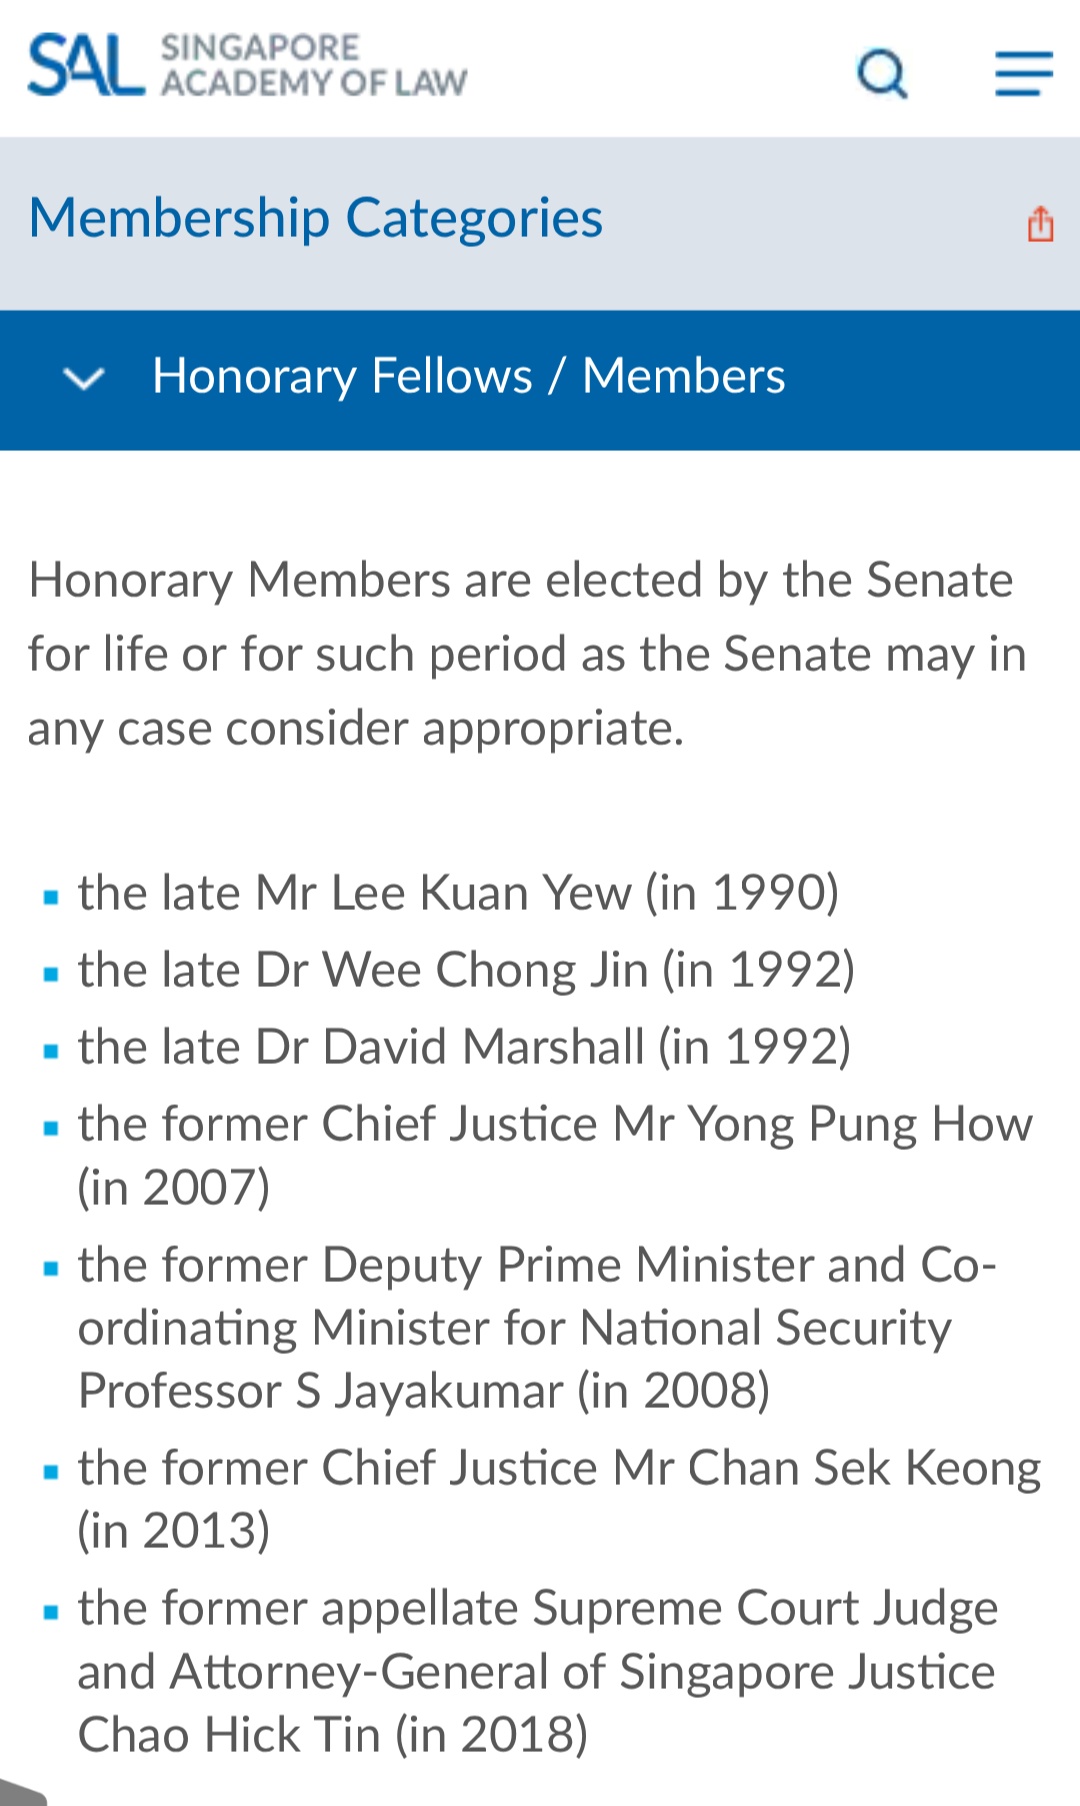Viewport: 1080px width, 1806px height.
Task: Click the Professor S Jayakumar entry
Action: 537,1327
